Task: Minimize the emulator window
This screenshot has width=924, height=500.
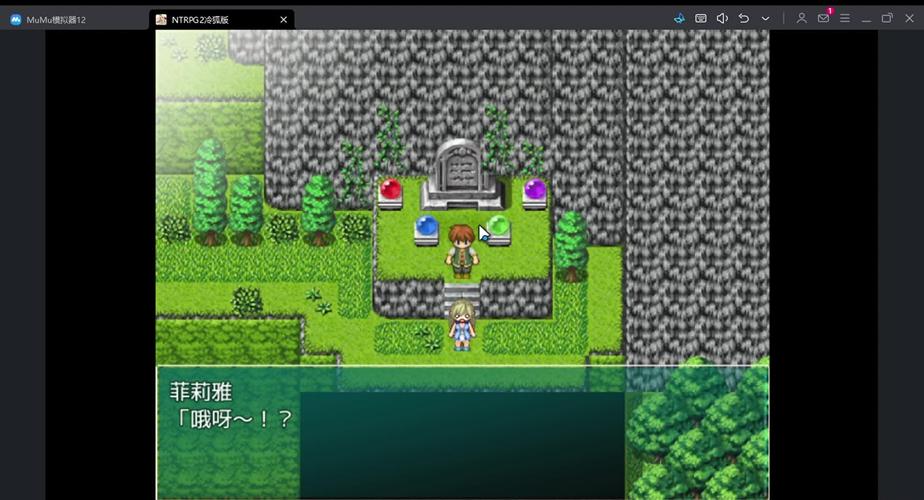Action: pos(866,19)
